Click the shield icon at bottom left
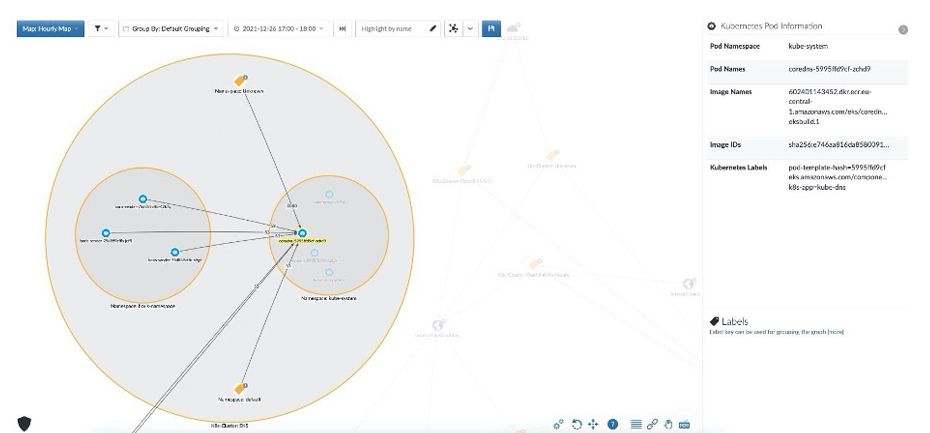The image size is (930, 433). (24, 423)
